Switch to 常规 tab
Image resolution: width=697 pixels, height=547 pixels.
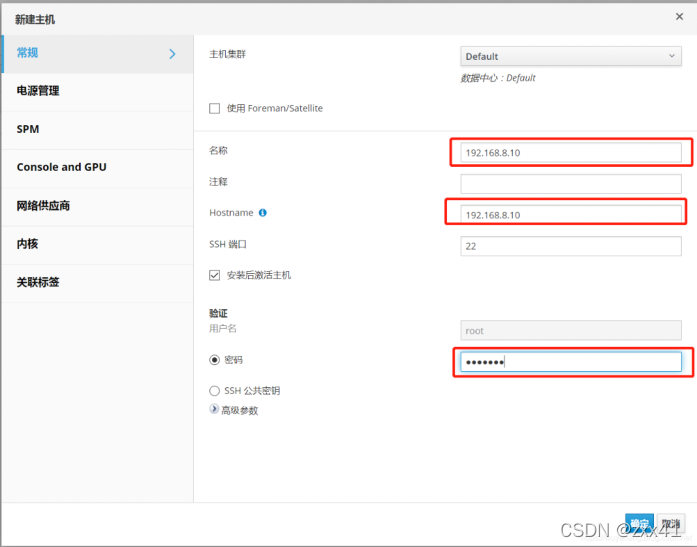98,54
